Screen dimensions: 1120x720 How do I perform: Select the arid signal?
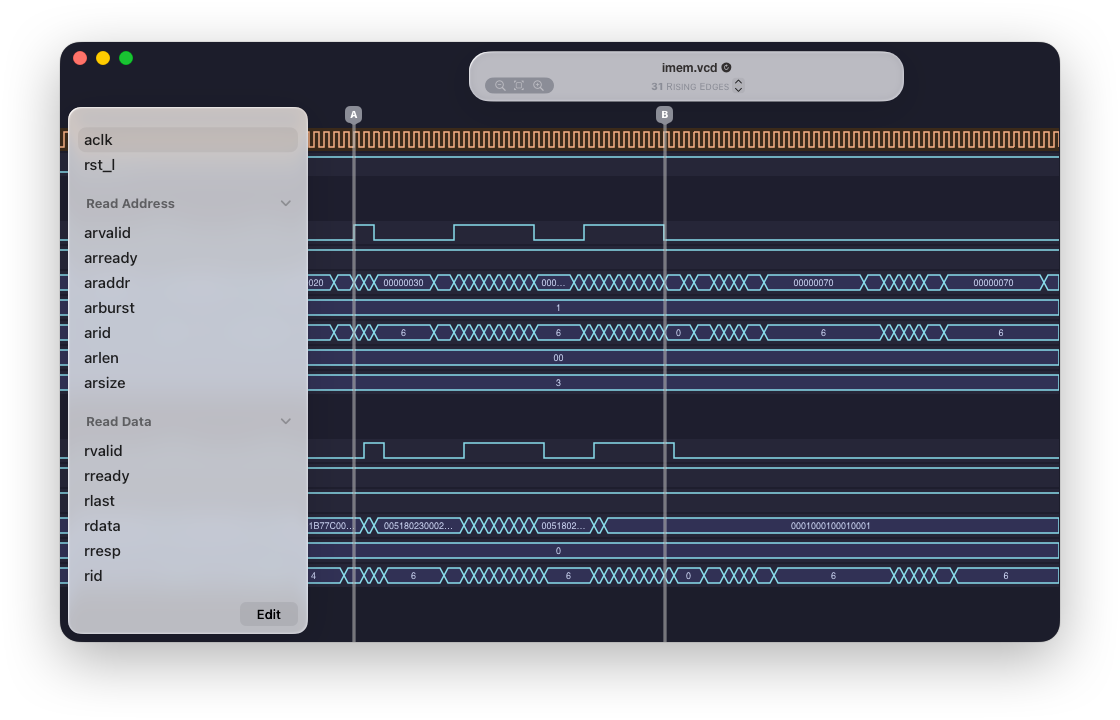pyautogui.click(x=188, y=333)
